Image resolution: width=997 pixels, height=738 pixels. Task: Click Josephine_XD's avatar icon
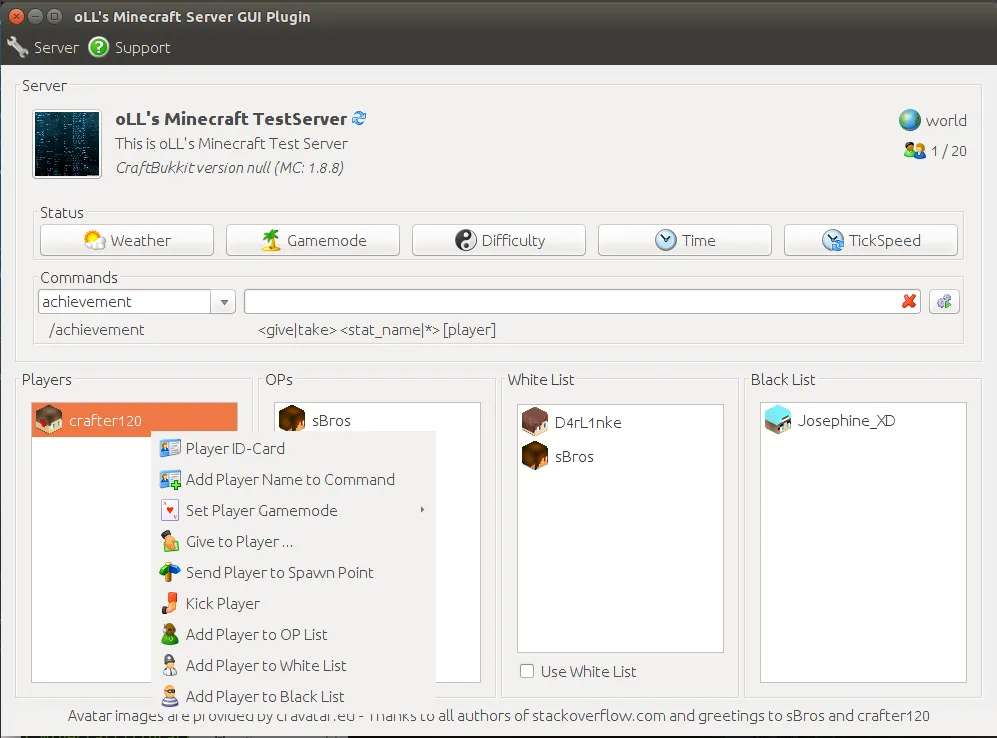(x=778, y=420)
